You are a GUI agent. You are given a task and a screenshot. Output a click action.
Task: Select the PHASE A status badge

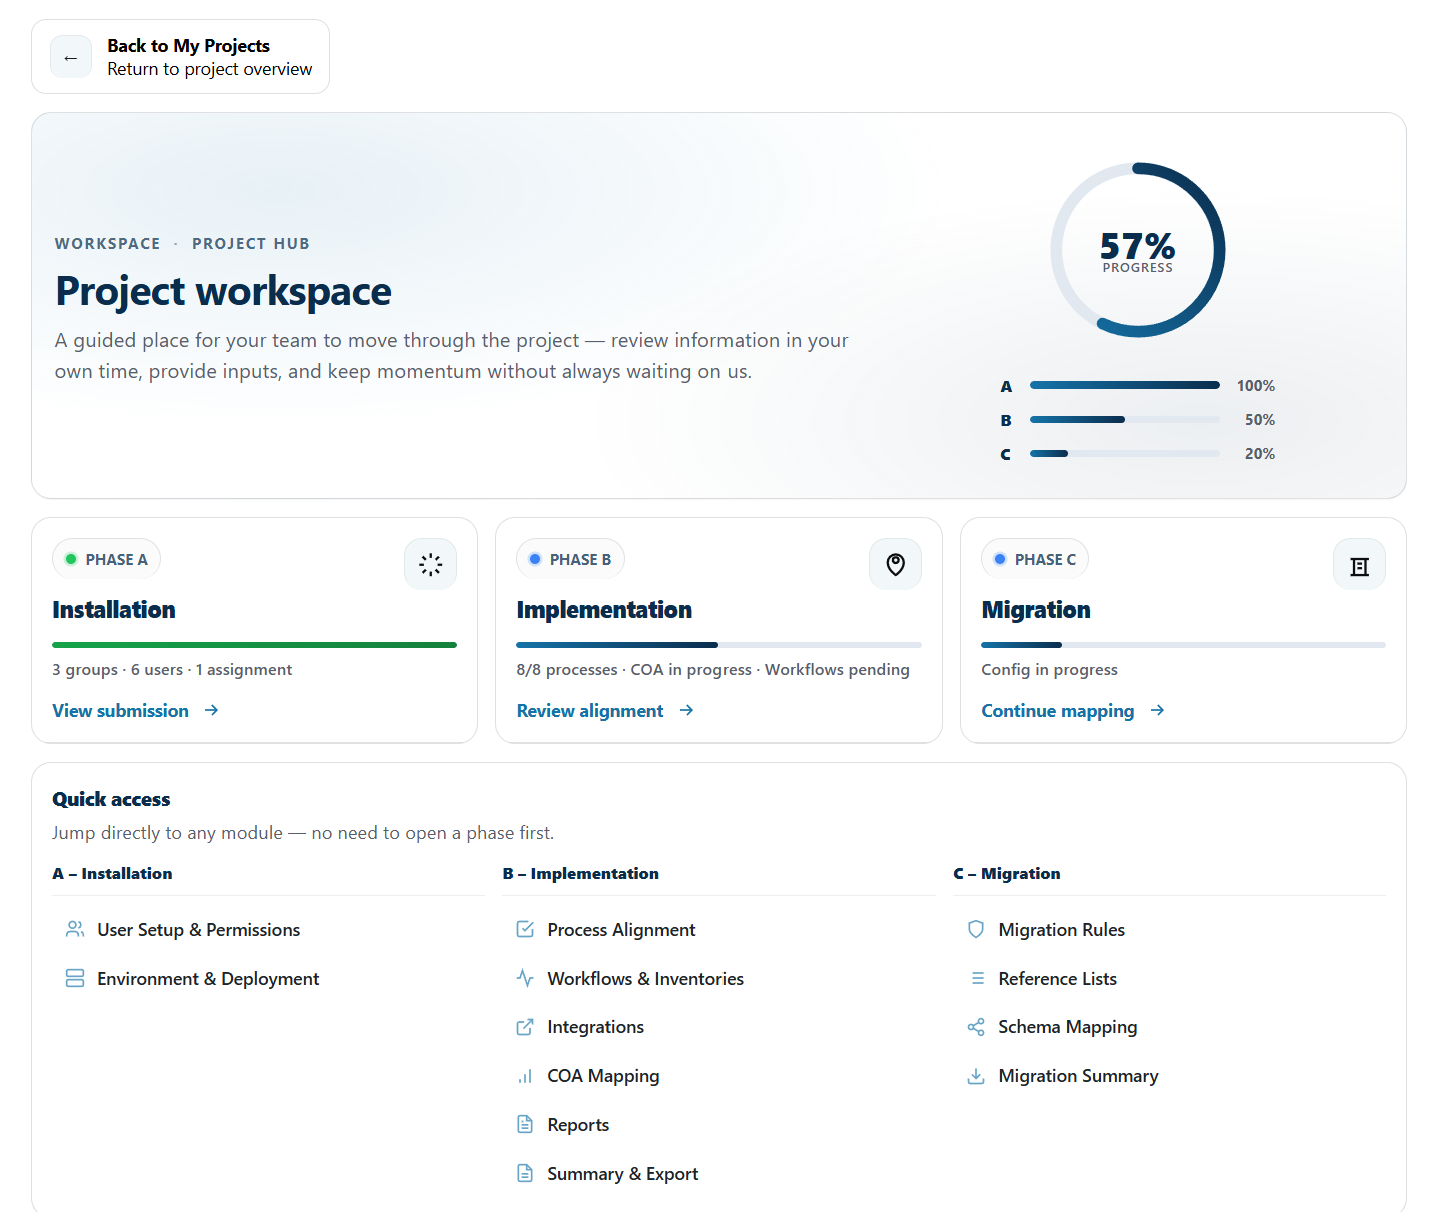click(x=106, y=559)
